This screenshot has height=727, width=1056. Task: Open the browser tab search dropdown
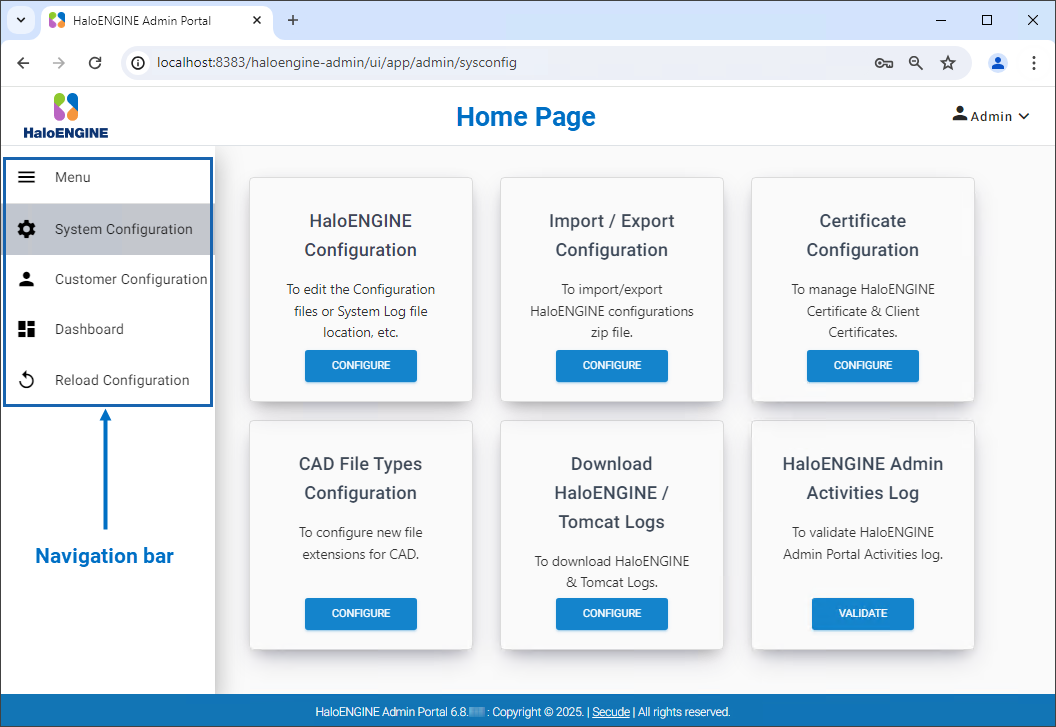click(x=21, y=20)
